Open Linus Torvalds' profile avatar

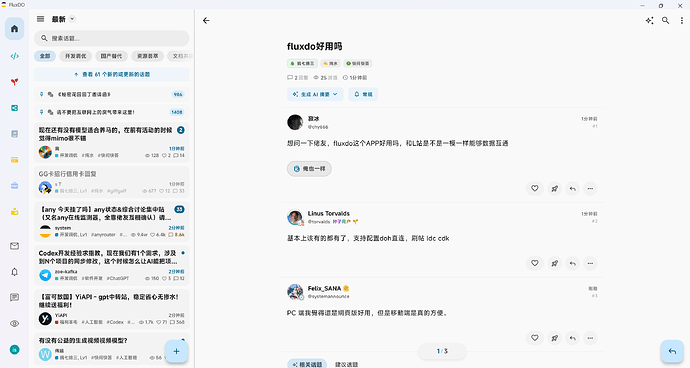tap(295, 217)
